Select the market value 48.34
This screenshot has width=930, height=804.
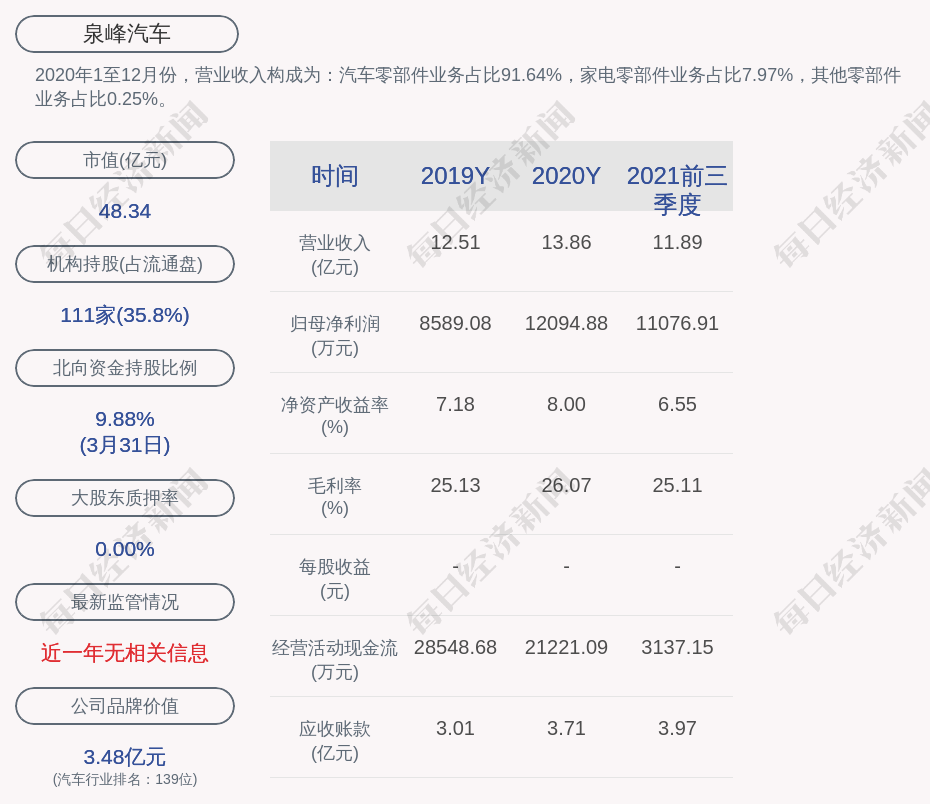(125, 211)
